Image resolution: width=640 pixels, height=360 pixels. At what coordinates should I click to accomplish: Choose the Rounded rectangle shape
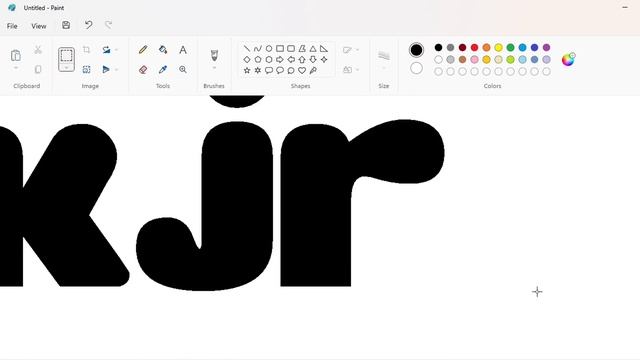291,49
